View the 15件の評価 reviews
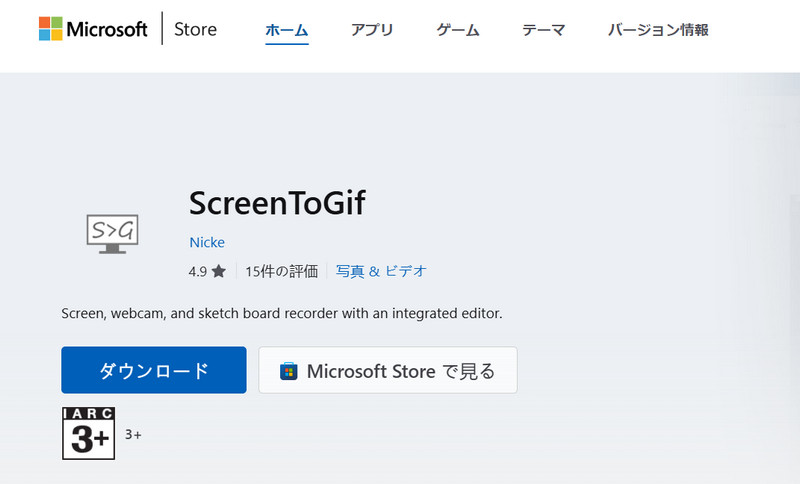The width and height of the screenshot is (800, 484). (281, 271)
